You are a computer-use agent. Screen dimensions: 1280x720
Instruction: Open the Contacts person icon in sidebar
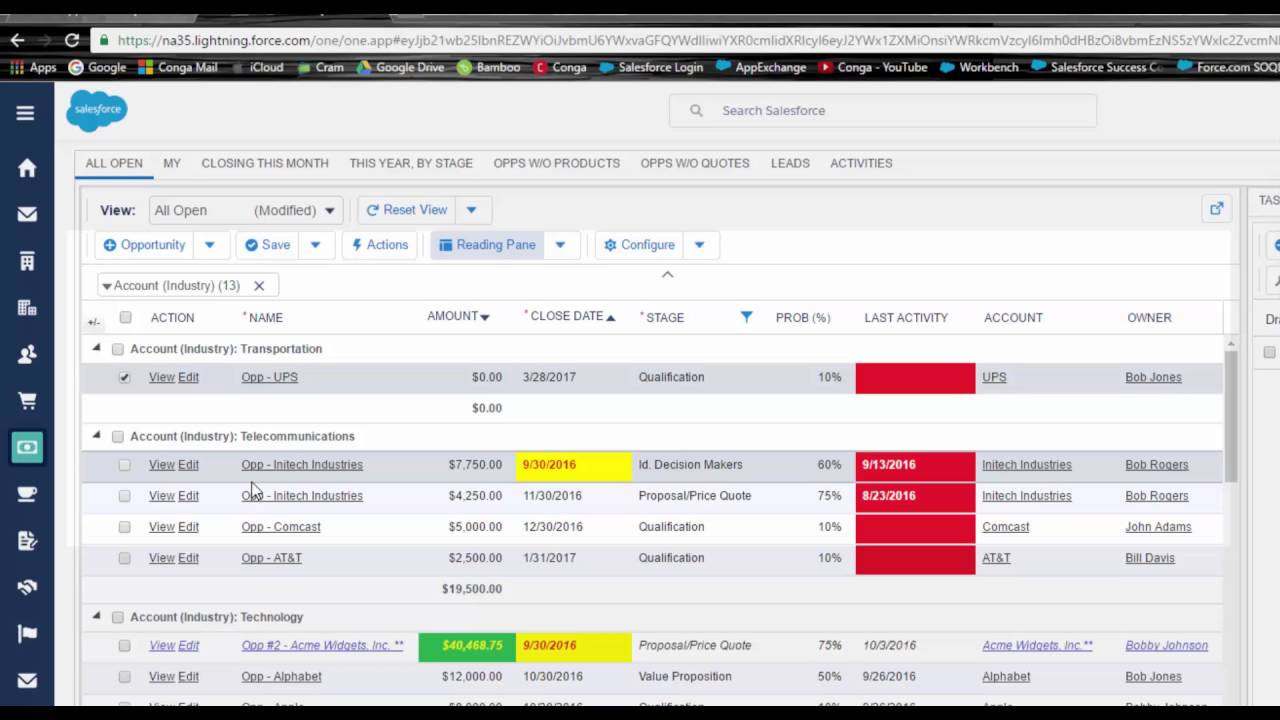point(27,354)
